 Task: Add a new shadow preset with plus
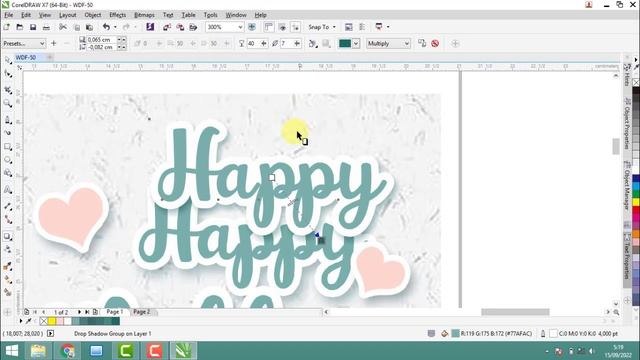coord(53,43)
